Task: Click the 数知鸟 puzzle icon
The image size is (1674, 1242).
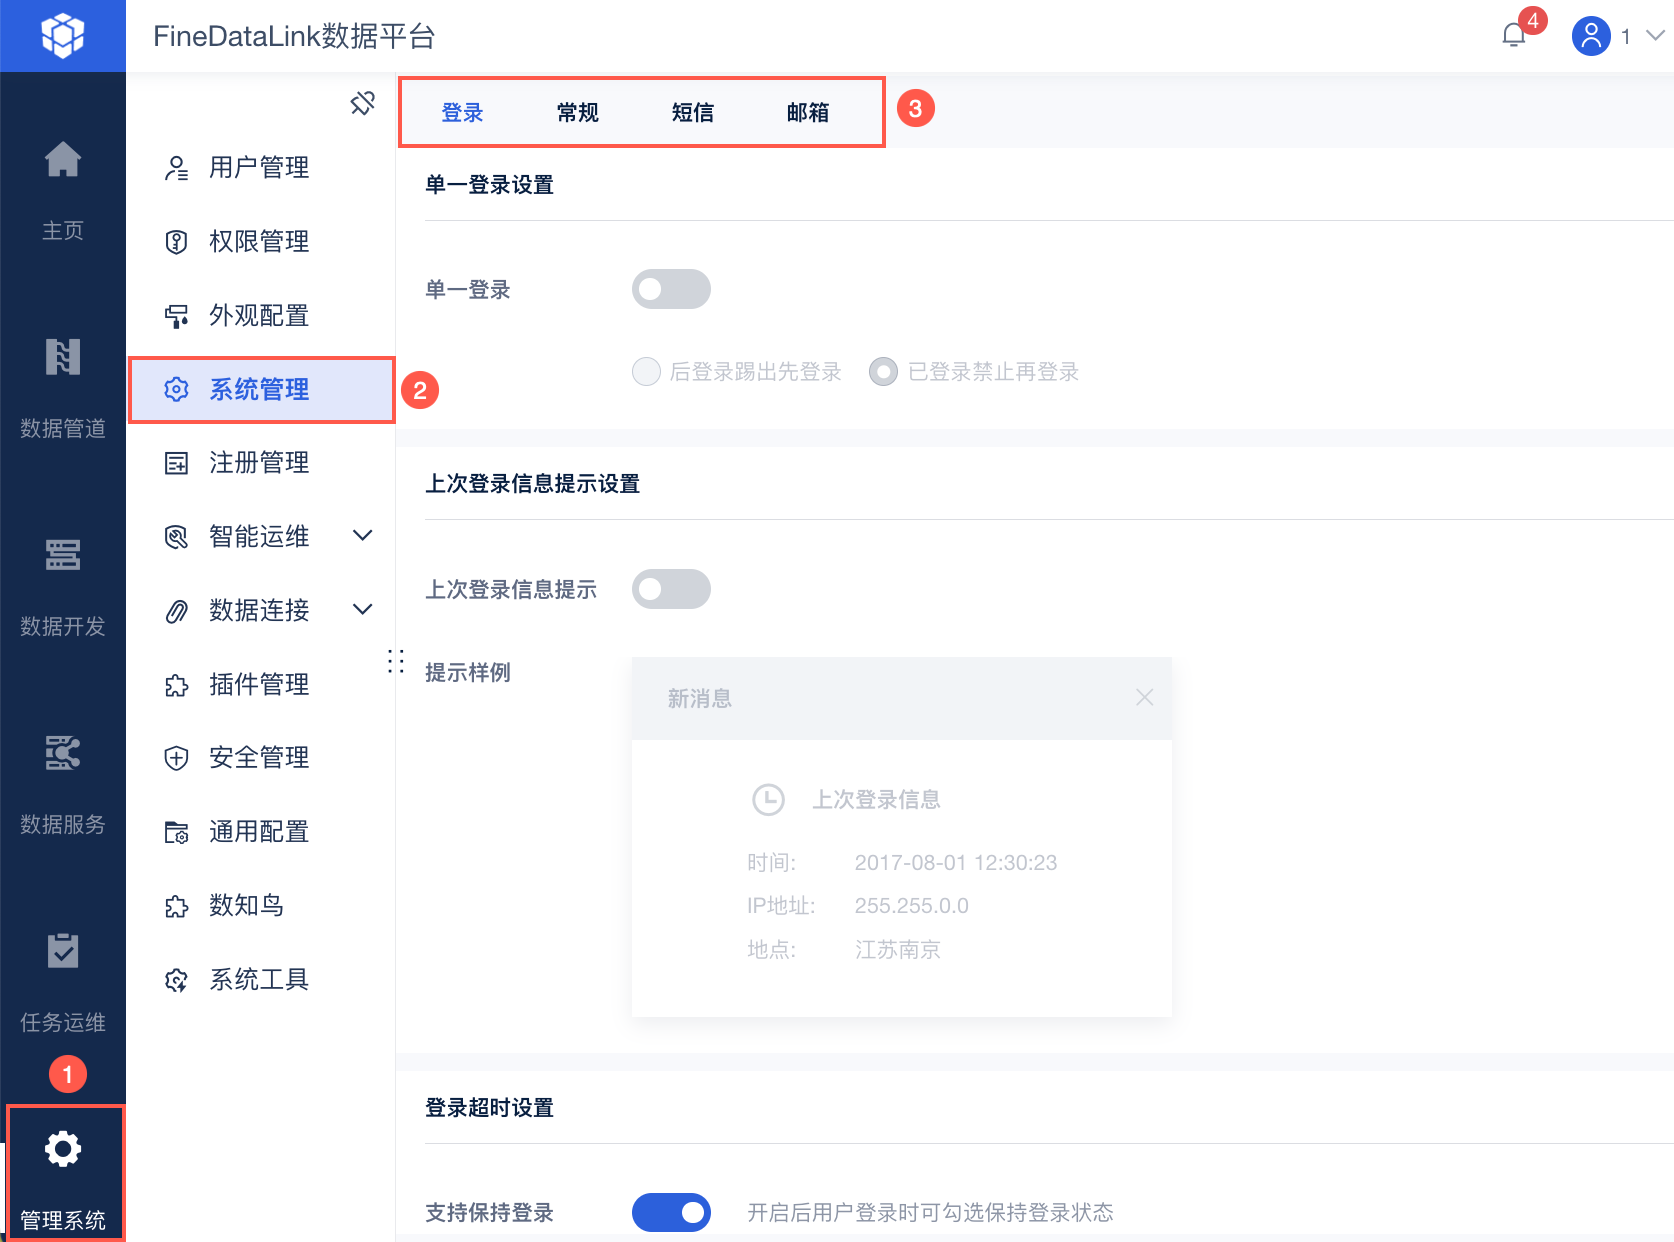Action: tap(176, 906)
